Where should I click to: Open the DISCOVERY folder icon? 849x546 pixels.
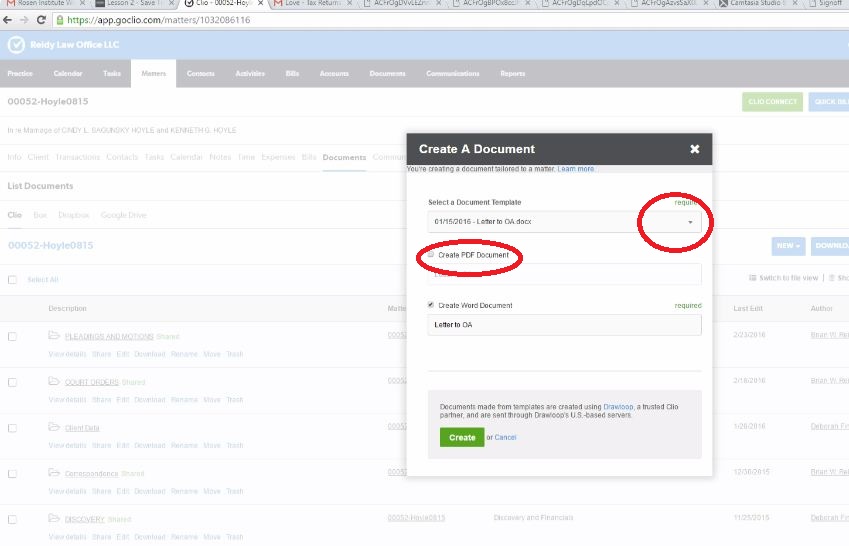(x=54, y=518)
